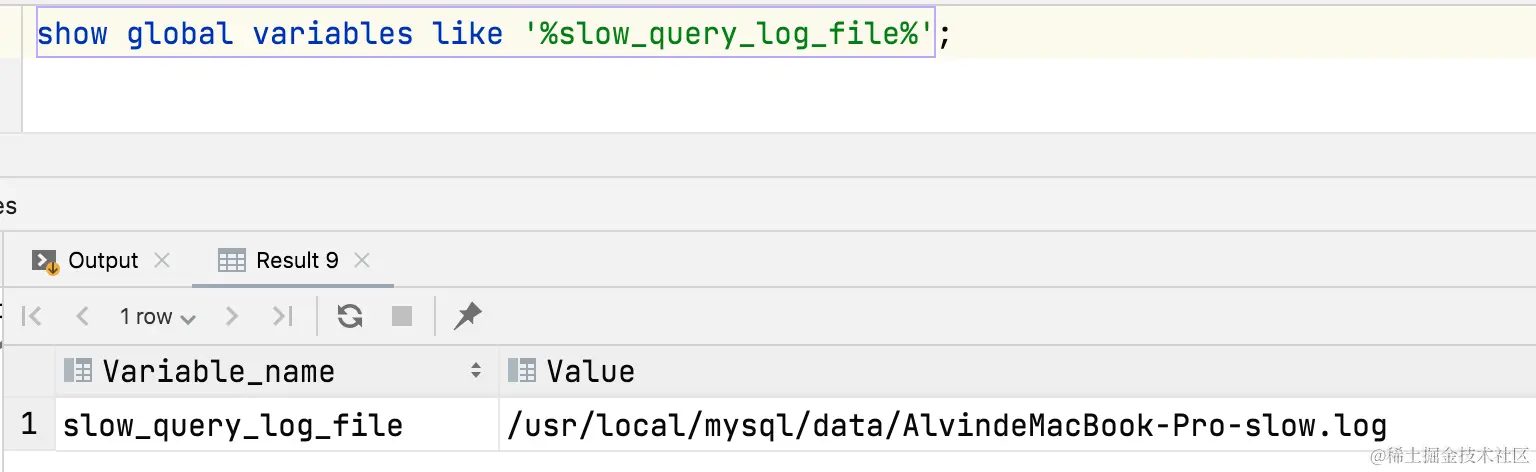Go to first page of results

[x=32, y=317]
